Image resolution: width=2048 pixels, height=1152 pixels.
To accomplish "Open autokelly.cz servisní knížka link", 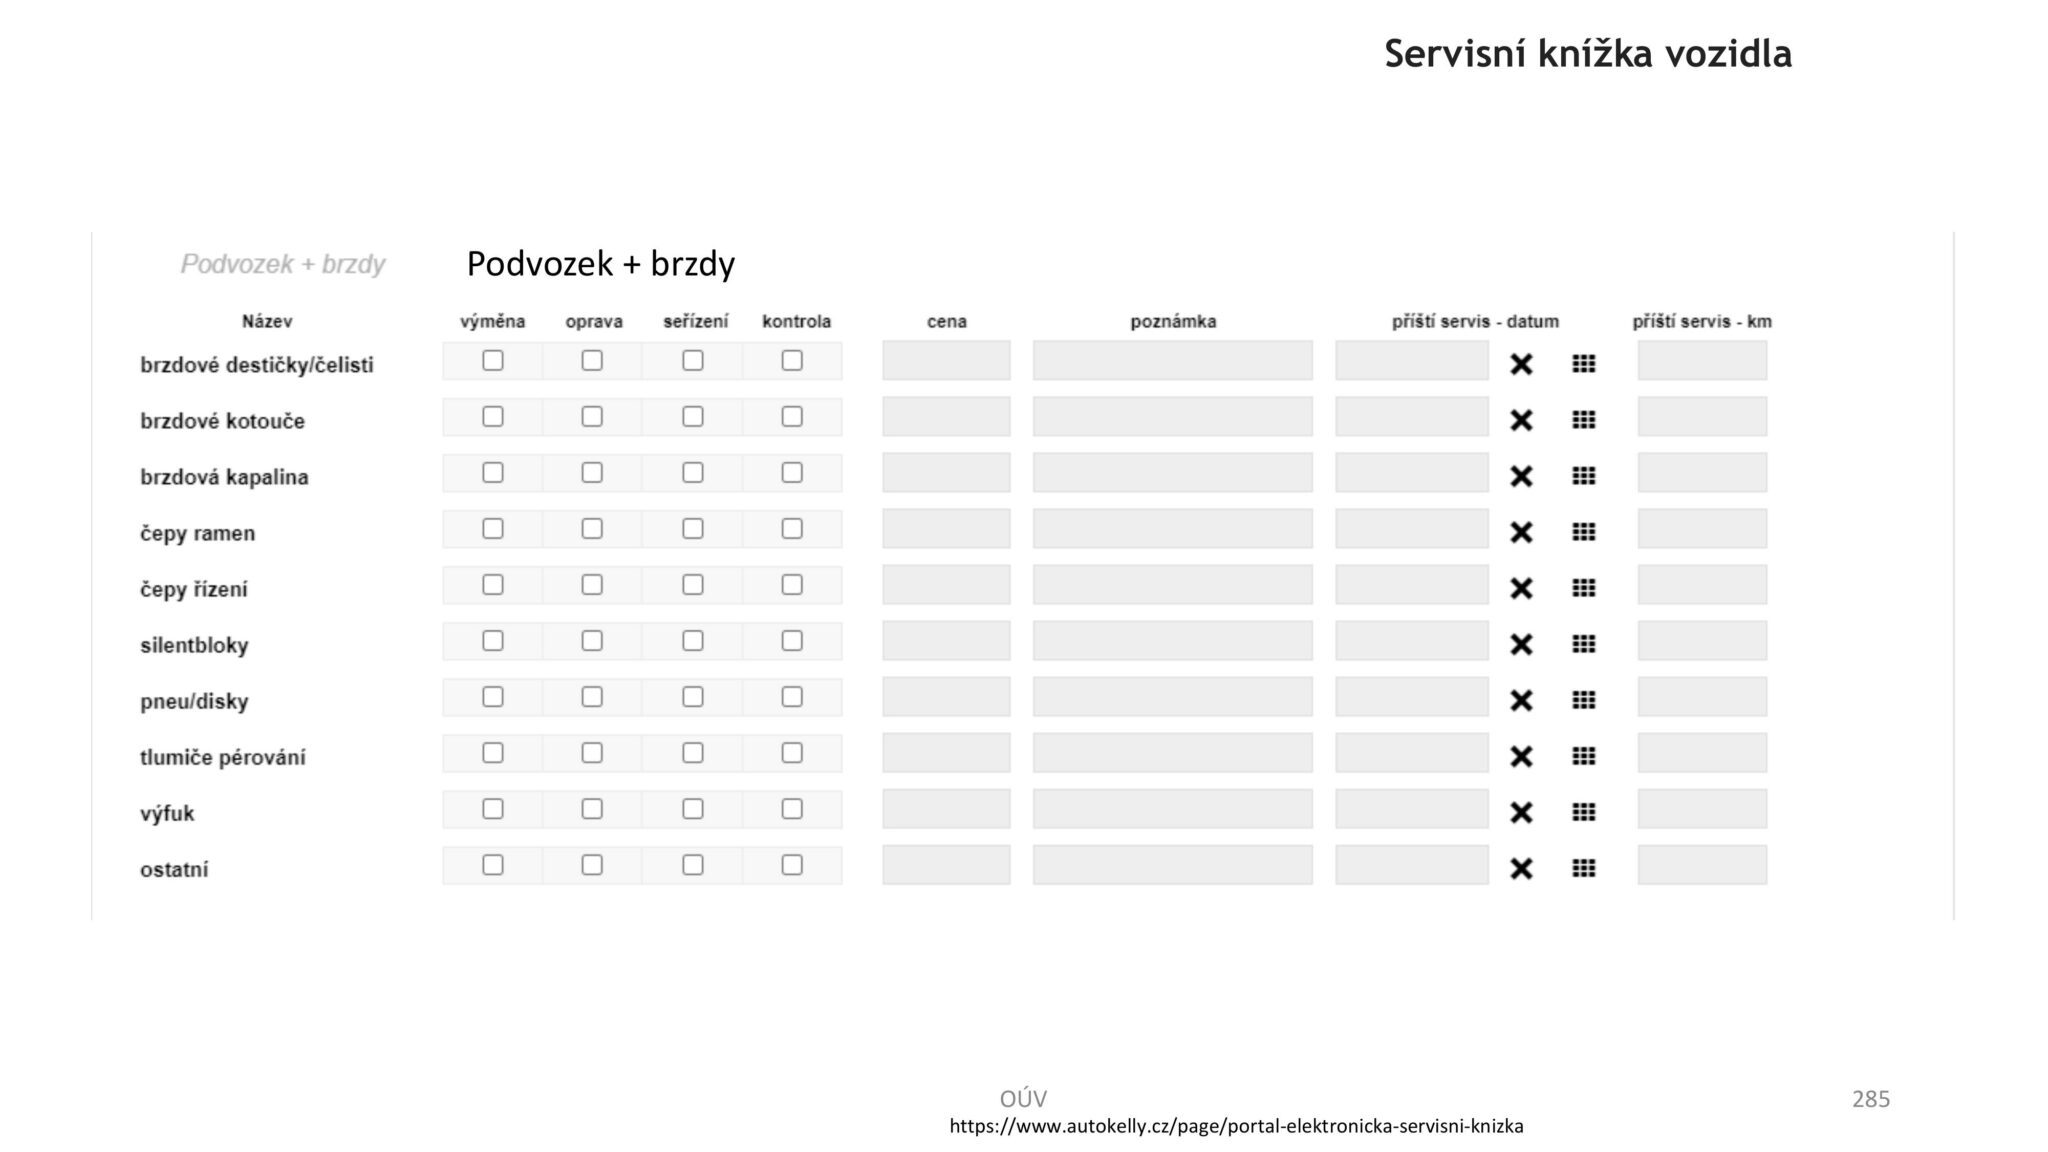I will 1236,1126.
